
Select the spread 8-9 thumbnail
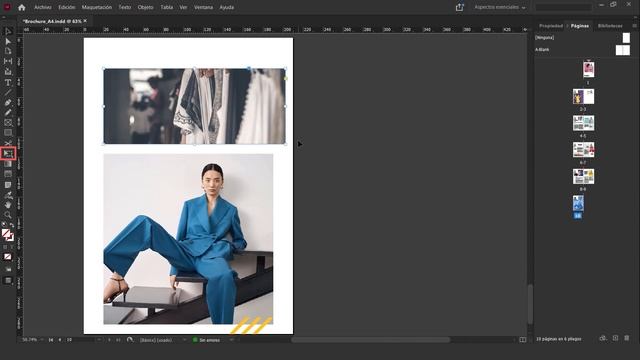(x=583, y=176)
